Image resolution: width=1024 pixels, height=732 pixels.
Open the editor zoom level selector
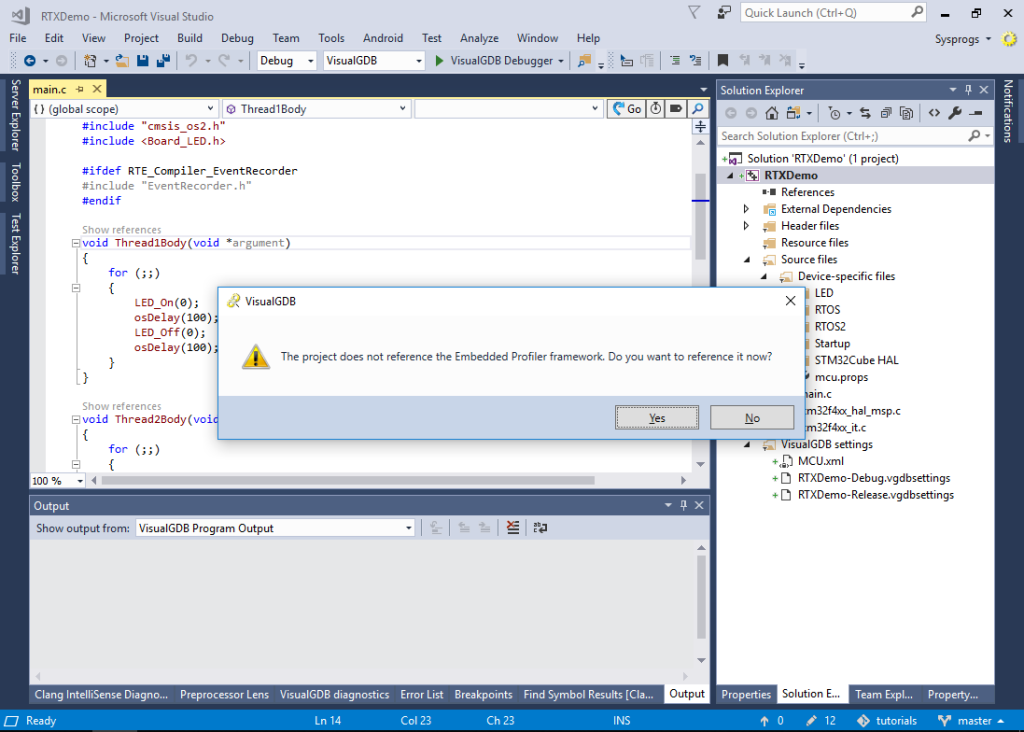point(55,480)
